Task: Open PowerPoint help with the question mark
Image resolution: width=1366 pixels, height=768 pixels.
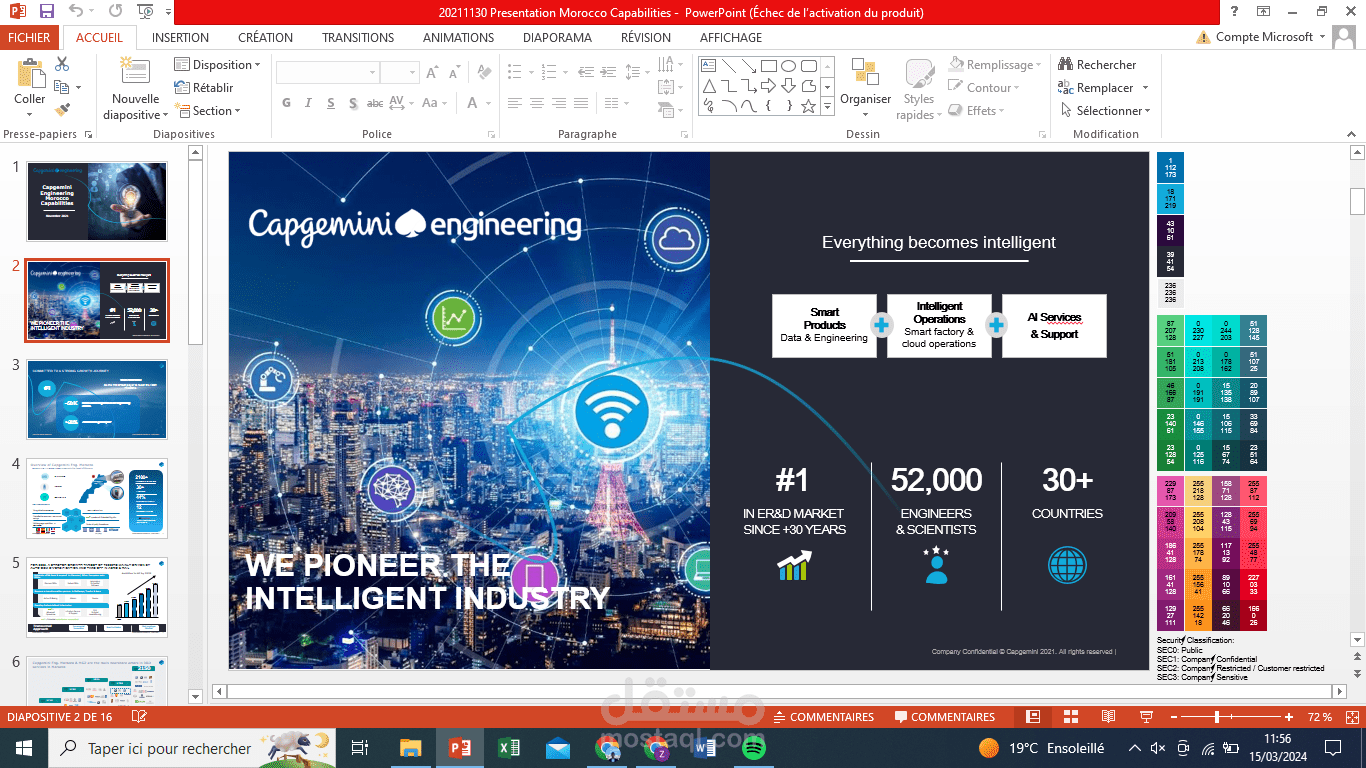Action: tap(1235, 12)
